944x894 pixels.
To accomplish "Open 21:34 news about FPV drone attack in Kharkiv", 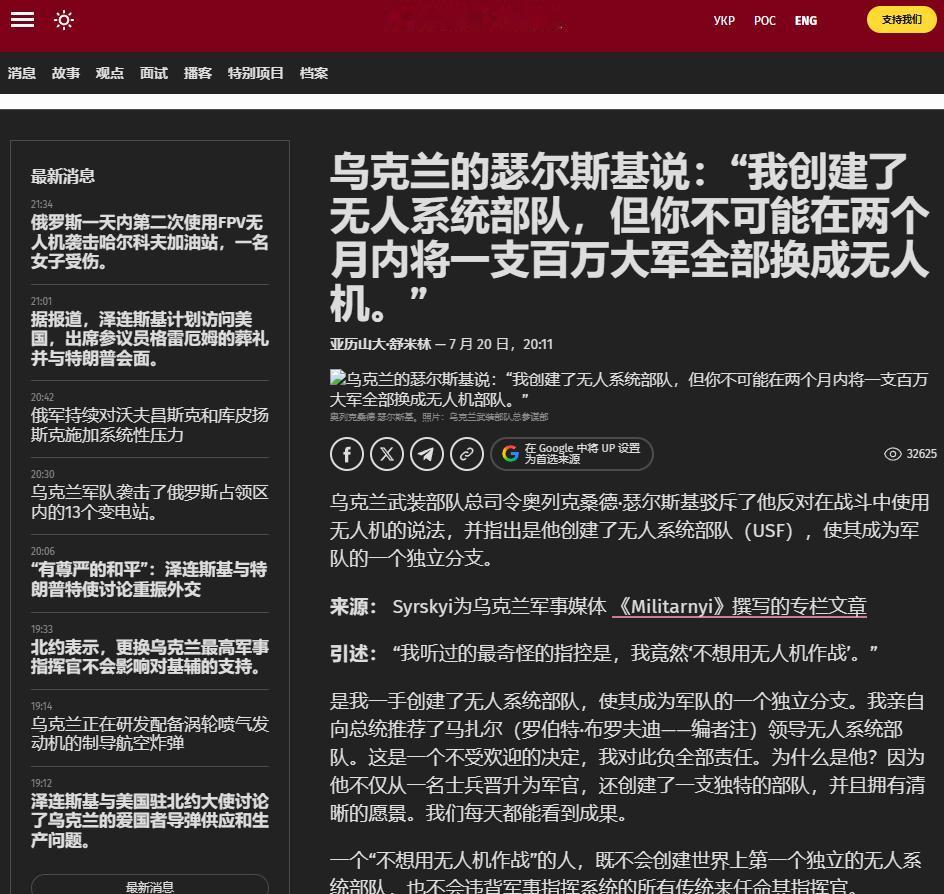I will (149, 241).
